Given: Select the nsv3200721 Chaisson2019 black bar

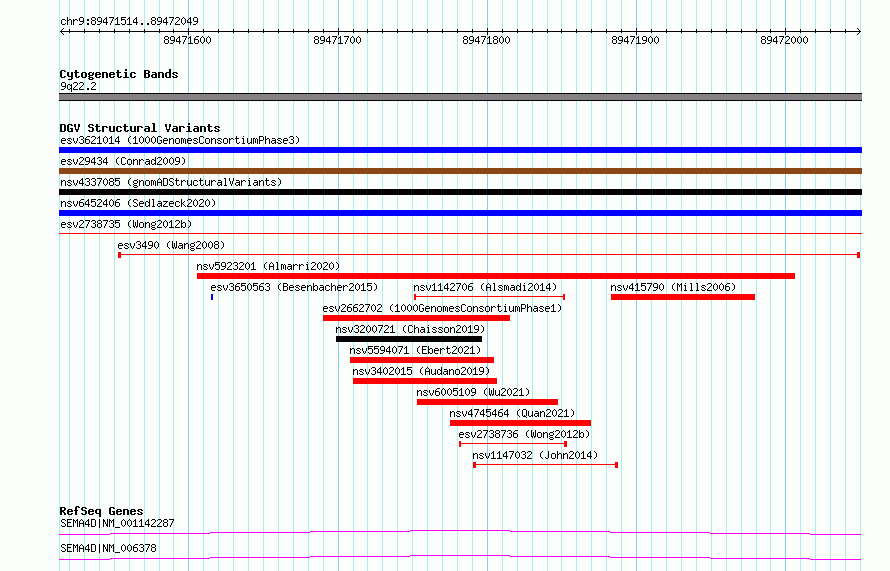Looking at the screenshot, I should pos(409,339).
